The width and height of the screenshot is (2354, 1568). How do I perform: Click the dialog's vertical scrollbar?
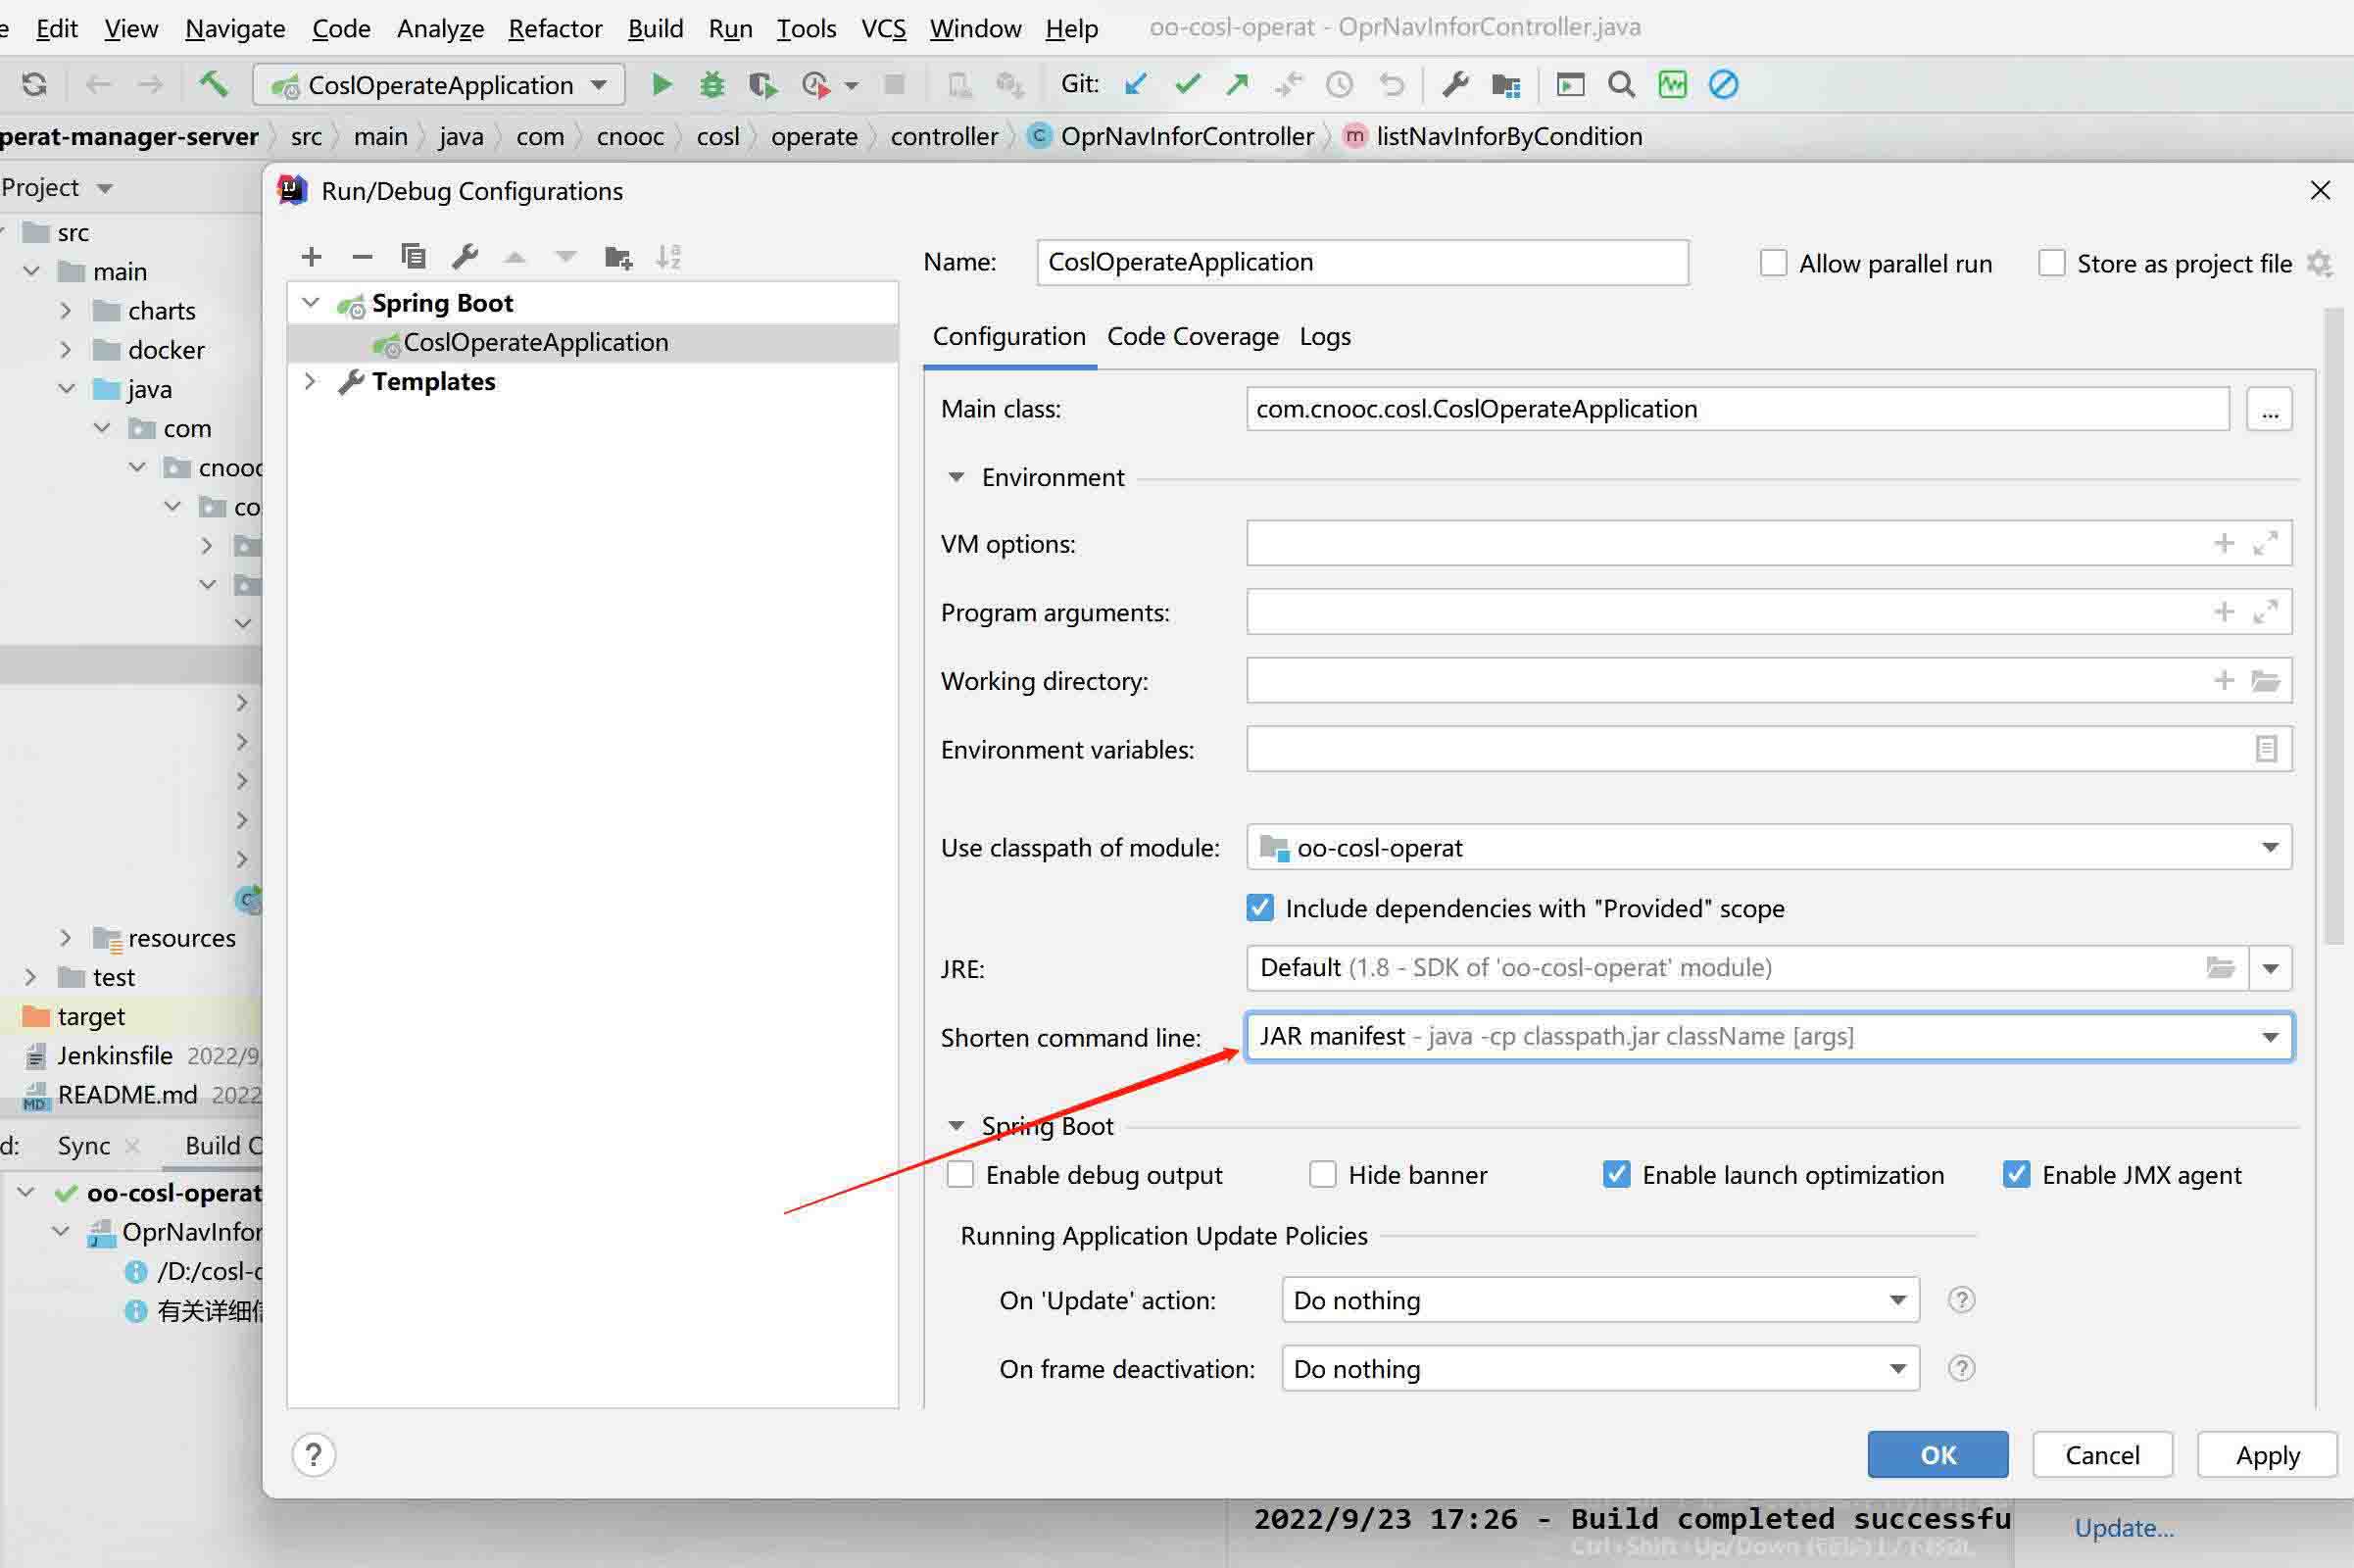click(x=2334, y=626)
